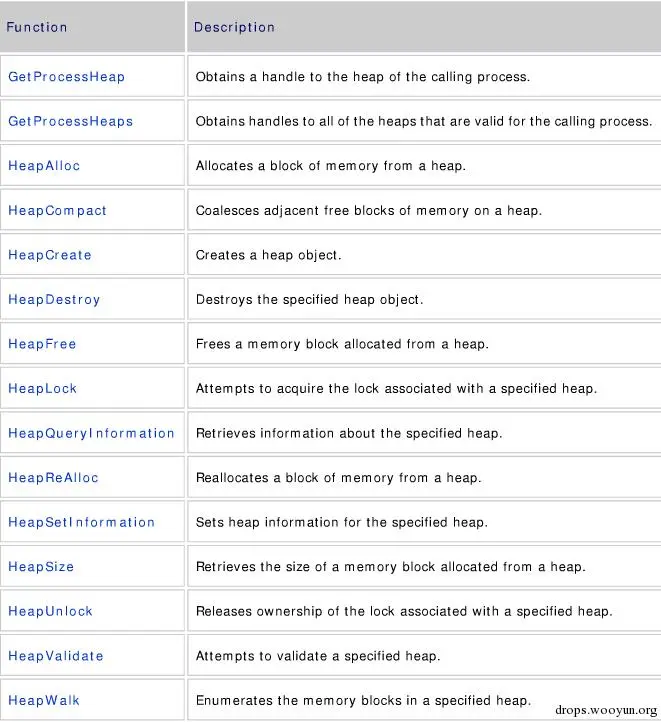This screenshot has height=722, width=661.
Task: Open the HeapCreate function link
Action: [x=50, y=255]
